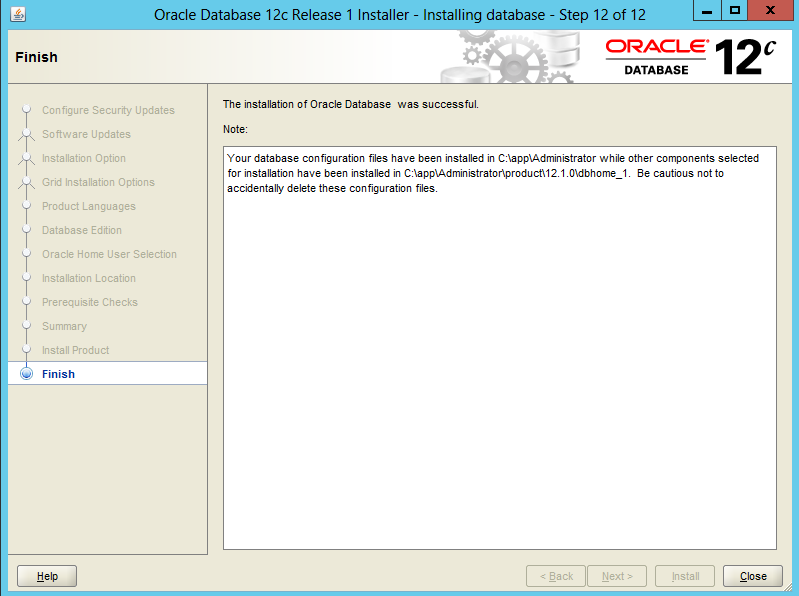This screenshot has height=596, width=799.
Task: Select the Installation Option step
Action: (x=84, y=158)
